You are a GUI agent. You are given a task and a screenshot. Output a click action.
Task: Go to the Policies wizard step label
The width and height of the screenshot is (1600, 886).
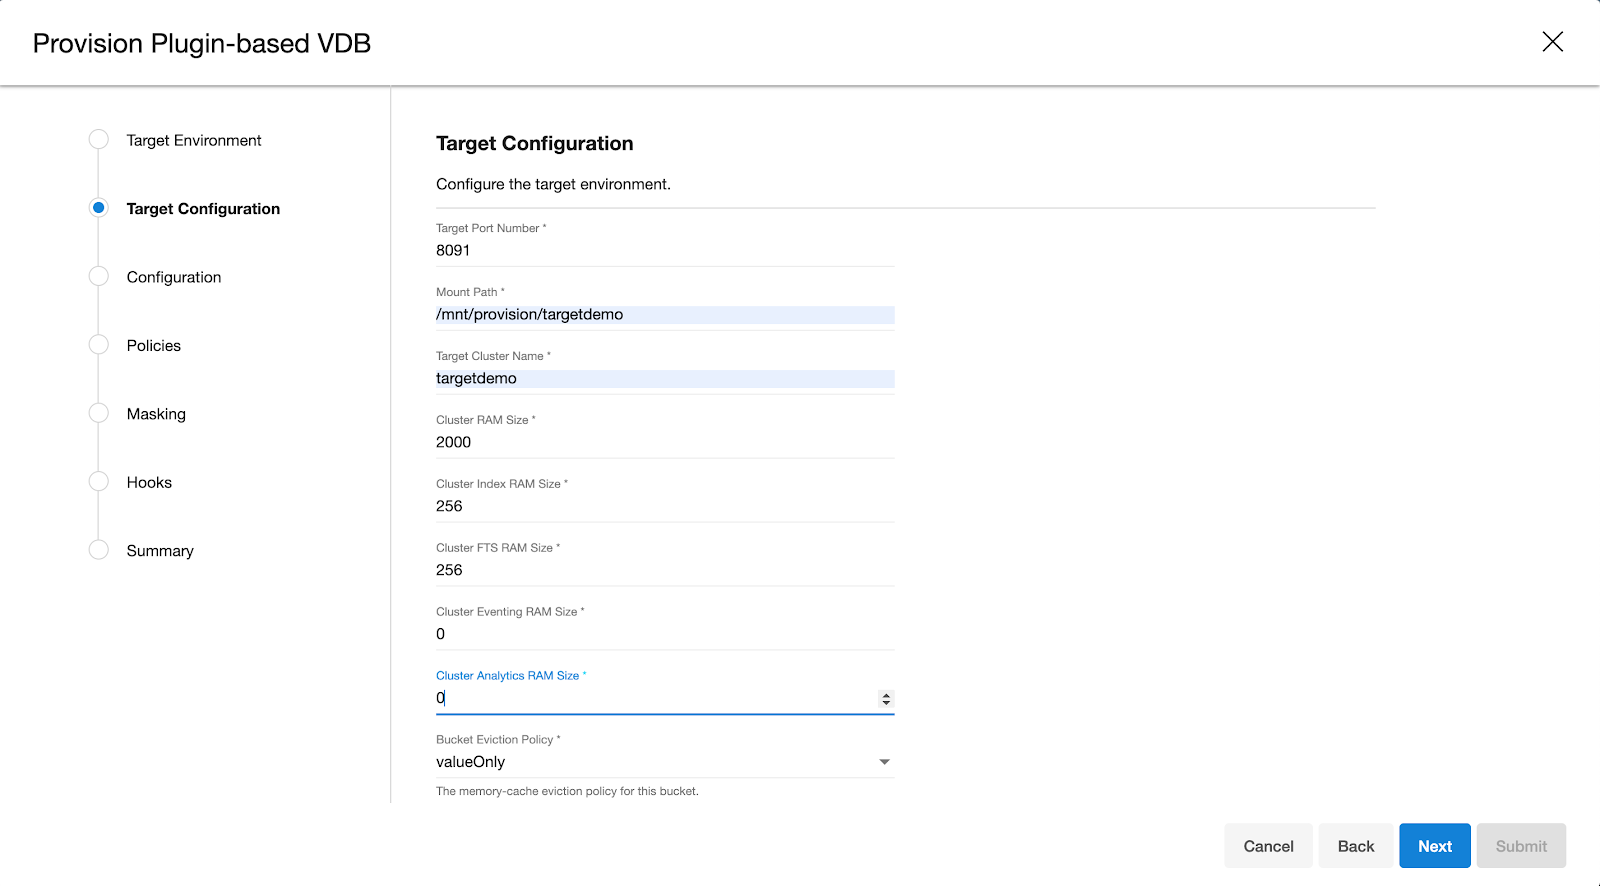tap(154, 346)
